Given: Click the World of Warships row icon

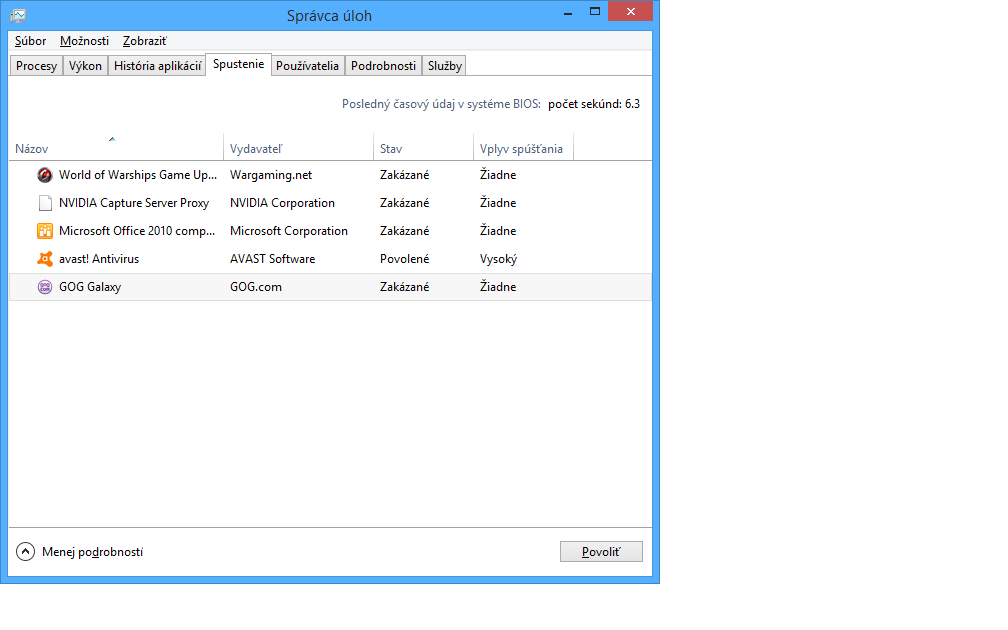Looking at the screenshot, I should (x=44, y=175).
